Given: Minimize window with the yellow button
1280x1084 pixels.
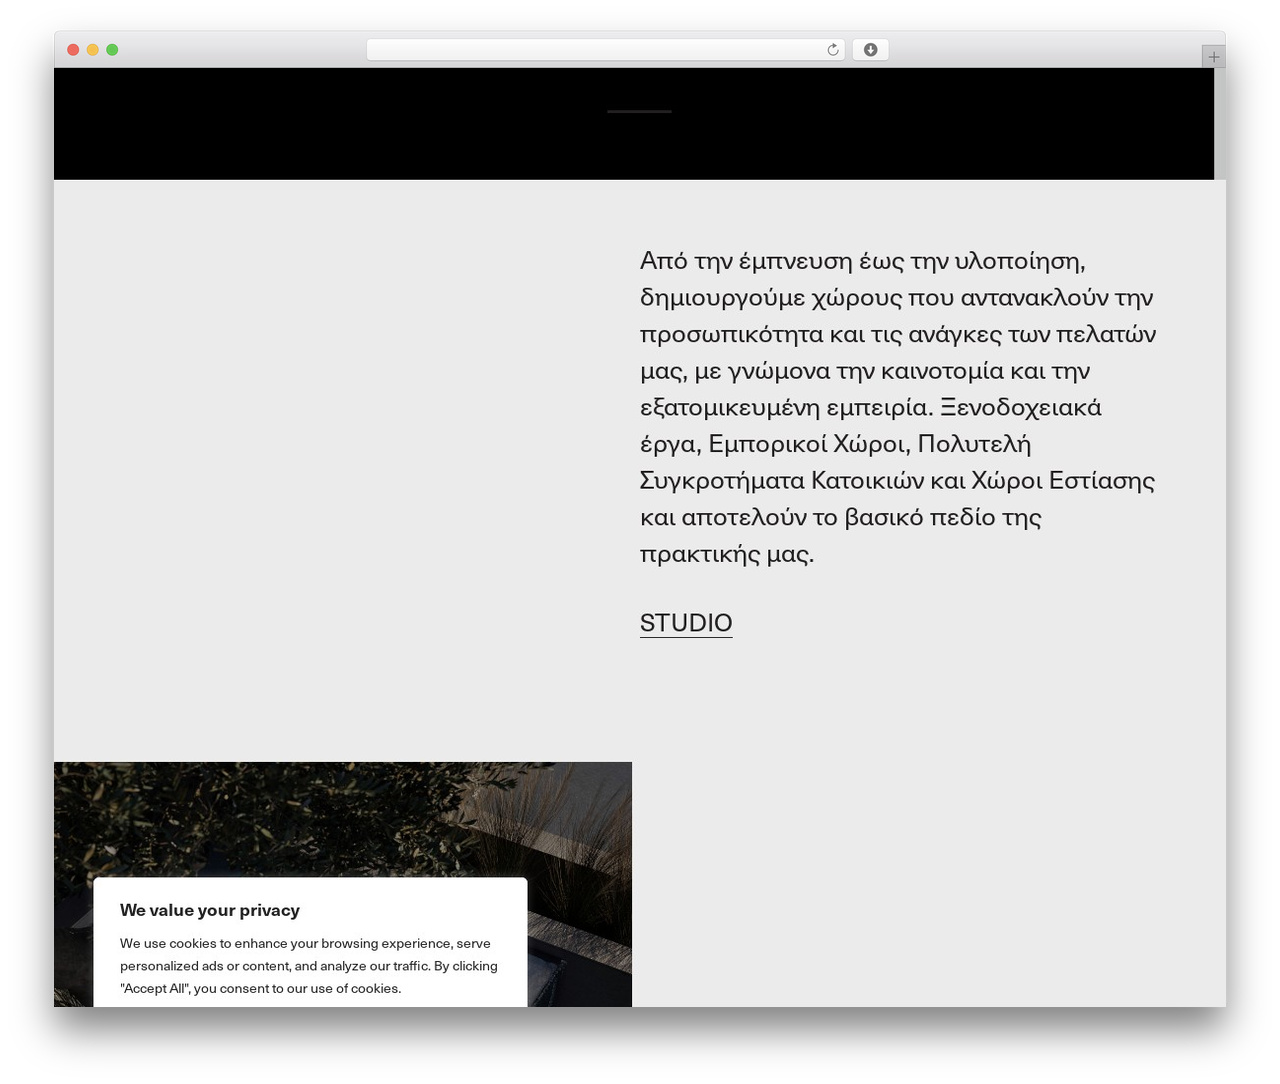Looking at the screenshot, I should click(93, 50).
